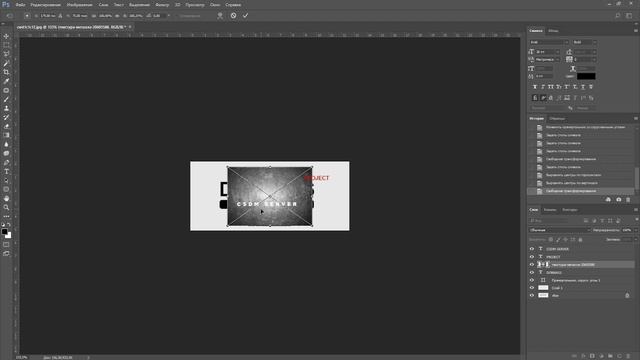Hide the CSDM SERVER text layer
640x360 pixels.
click(x=532, y=249)
